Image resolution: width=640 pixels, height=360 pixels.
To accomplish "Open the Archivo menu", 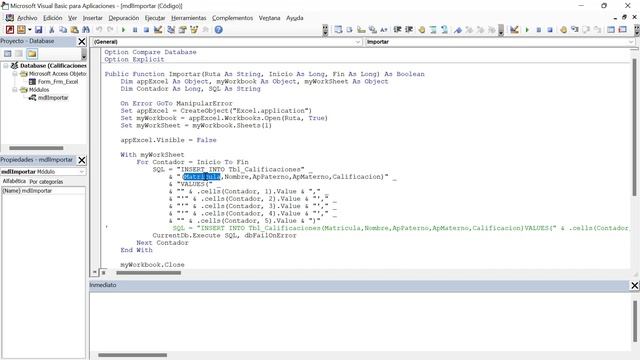I will (27, 18).
